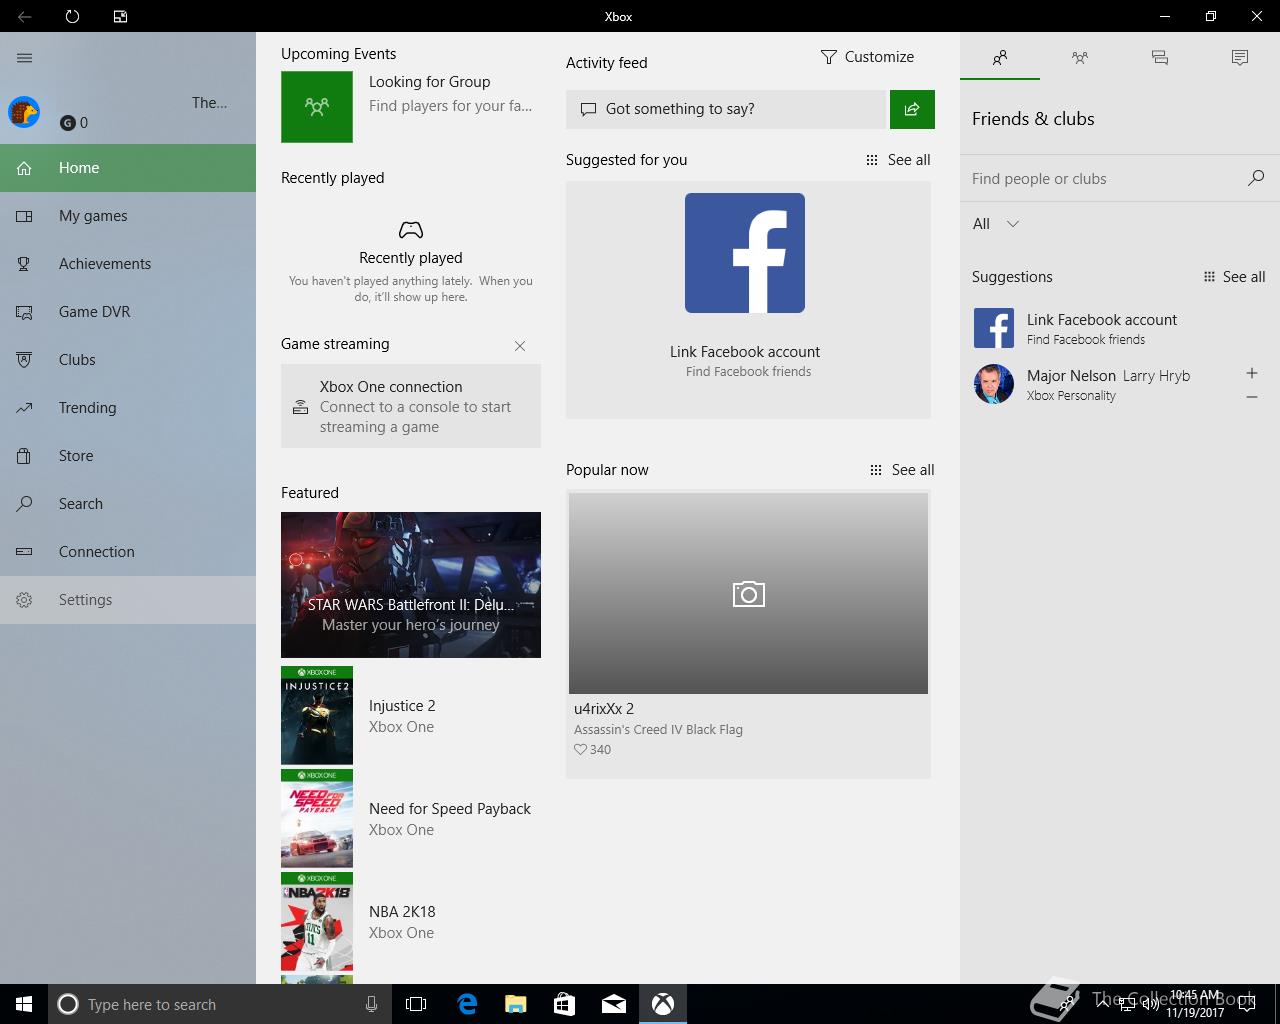Open the Friends tab in right panel
The image size is (1280, 1024).
(x=1000, y=58)
